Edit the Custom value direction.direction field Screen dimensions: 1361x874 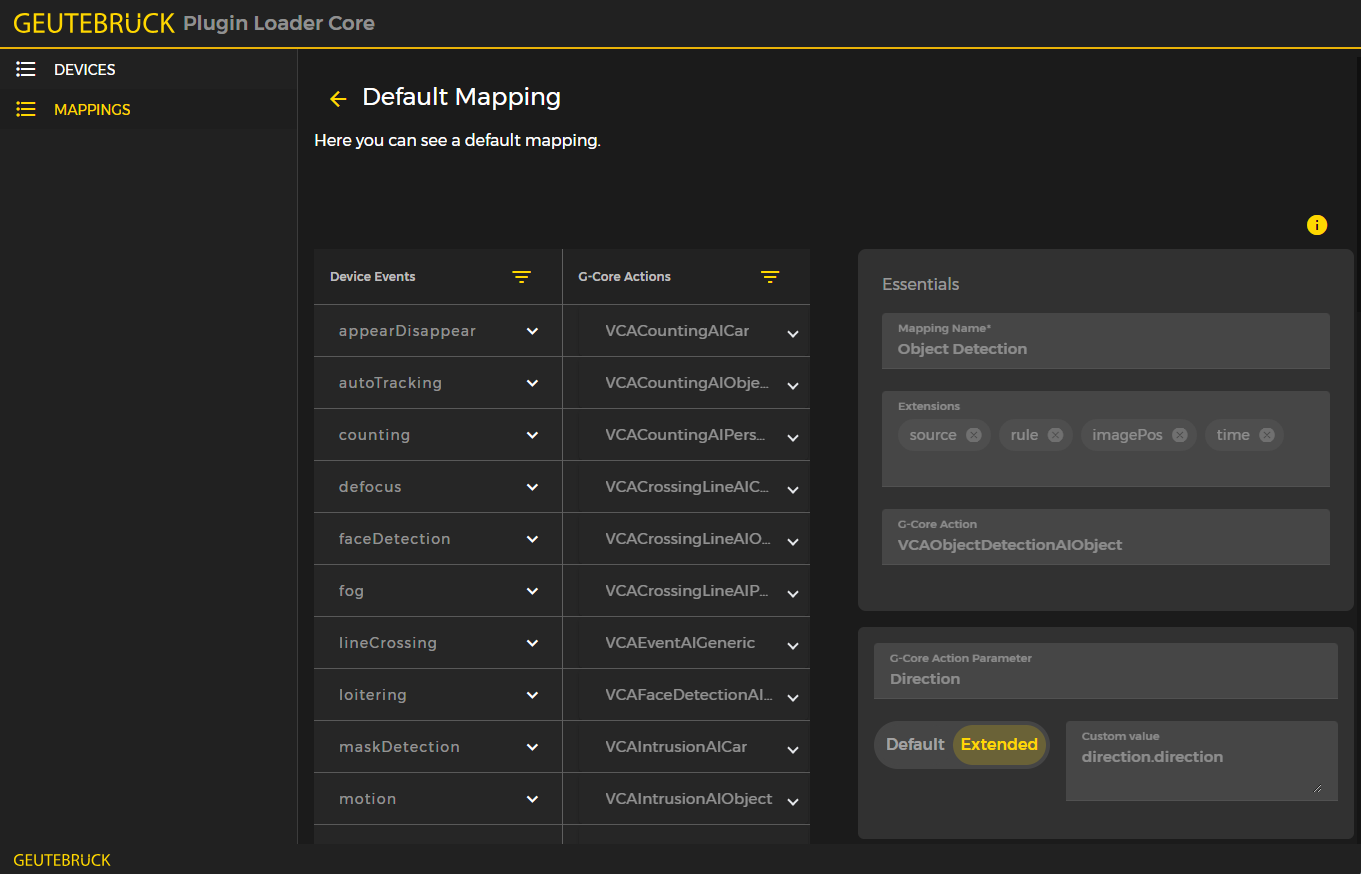[x=1200, y=757]
